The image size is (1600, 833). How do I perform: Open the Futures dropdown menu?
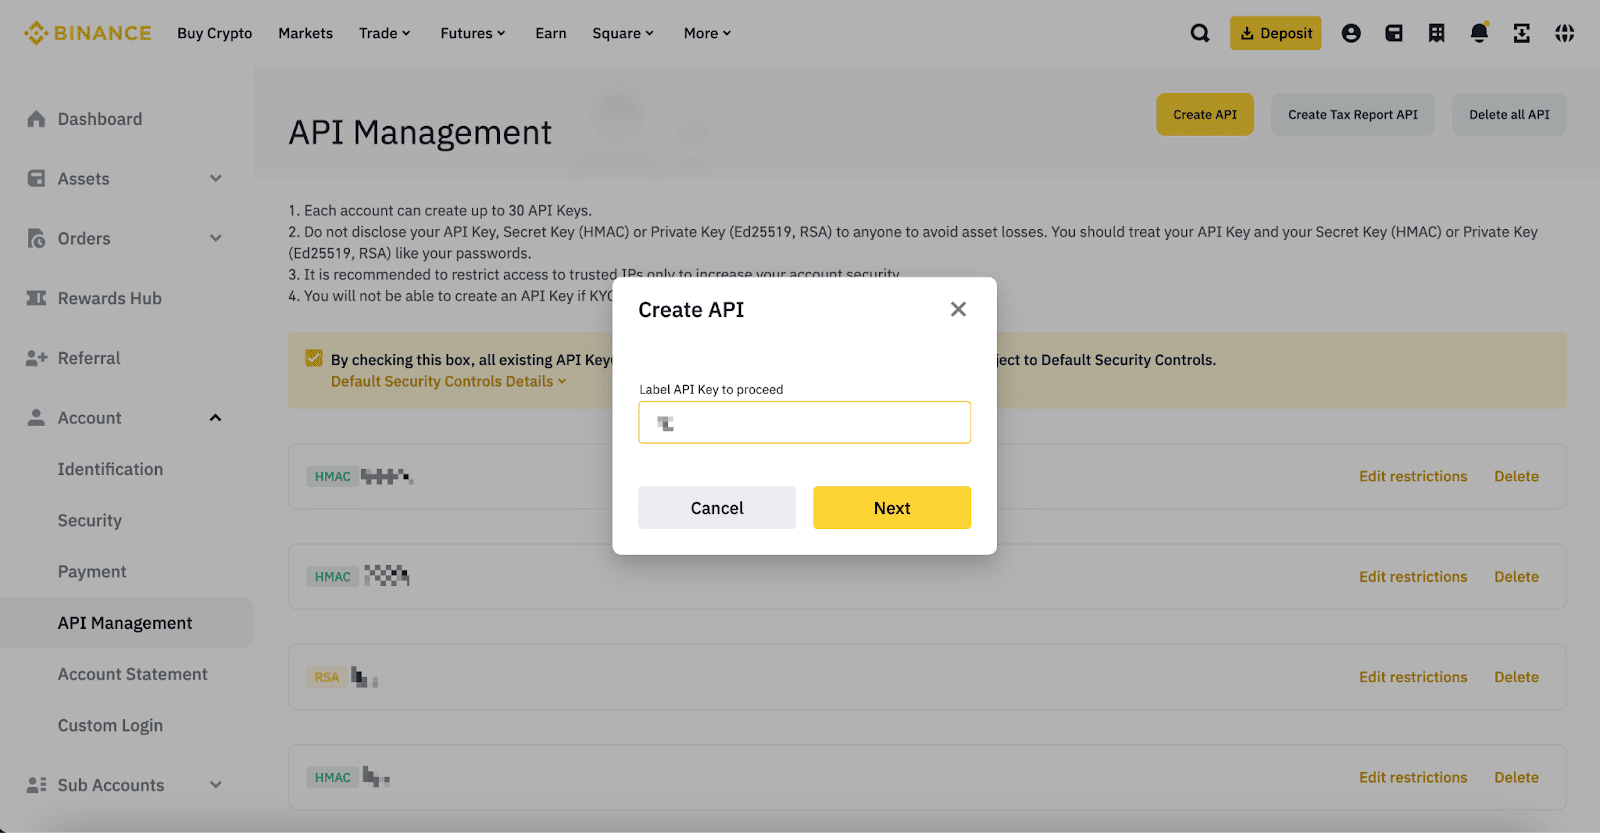473,33
